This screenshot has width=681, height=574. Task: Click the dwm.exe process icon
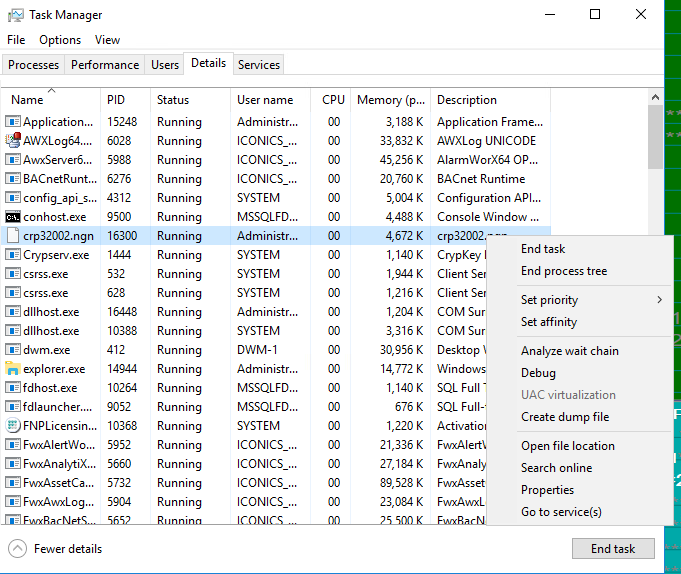[x=13, y=350]
